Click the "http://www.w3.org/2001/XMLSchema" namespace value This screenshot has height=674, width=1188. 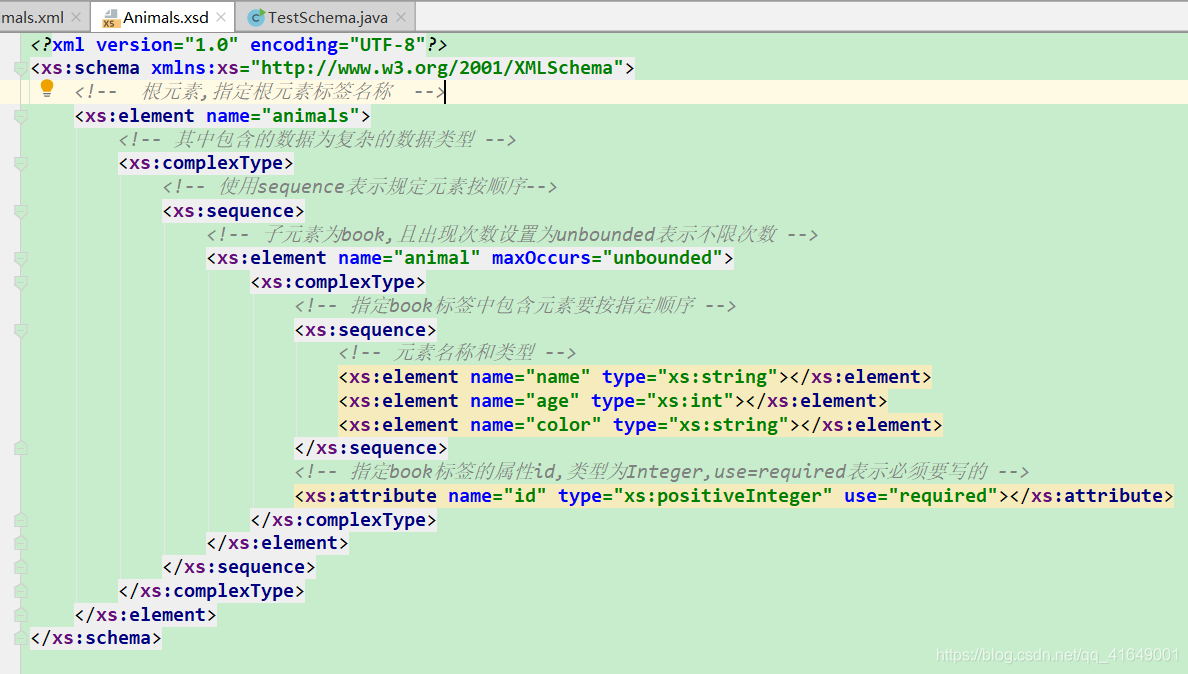point(437,68)
